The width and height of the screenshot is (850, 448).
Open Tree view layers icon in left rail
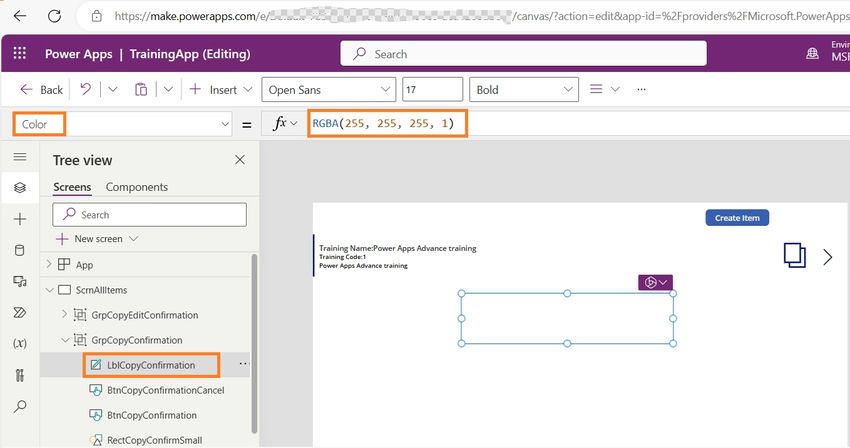[x=20, y=188]
